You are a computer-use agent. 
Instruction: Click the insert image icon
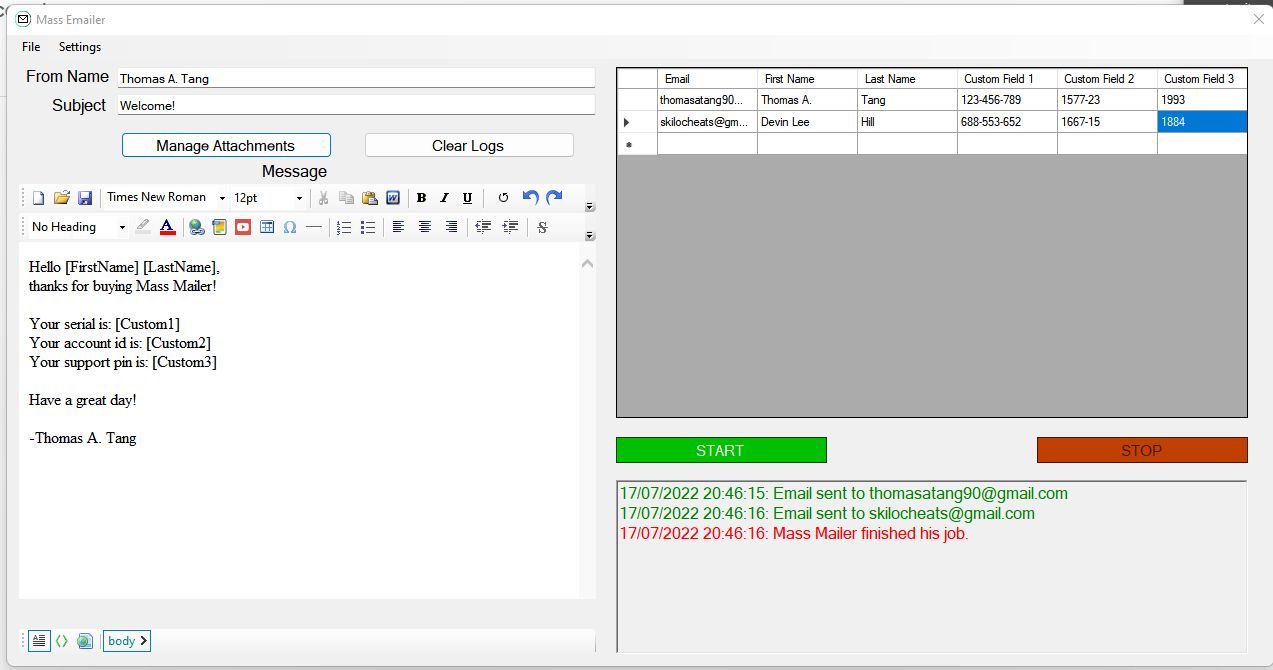[x=219, y=227]
